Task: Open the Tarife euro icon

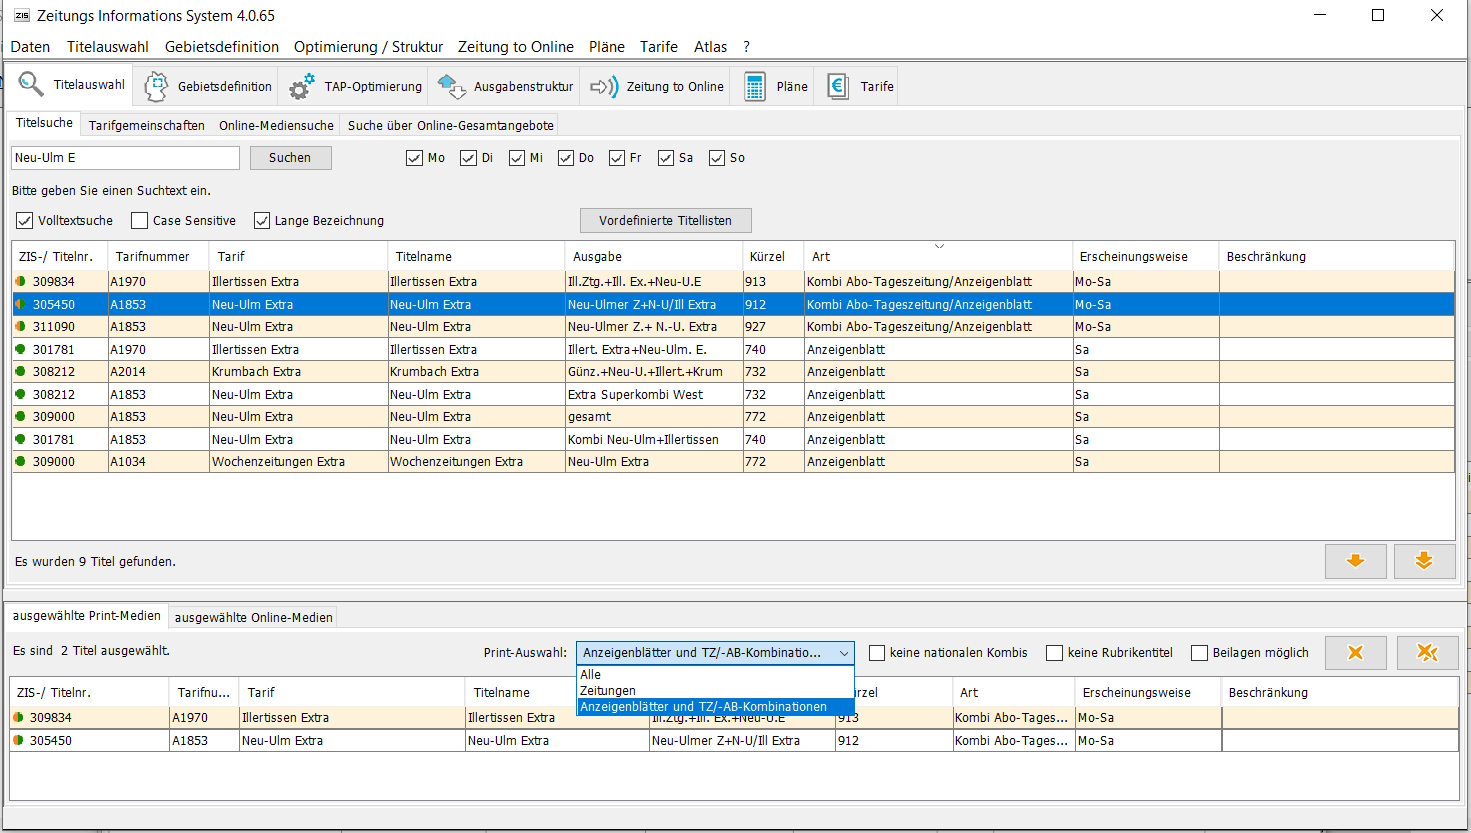Action: pyautogui.click(x=838, y=87)
